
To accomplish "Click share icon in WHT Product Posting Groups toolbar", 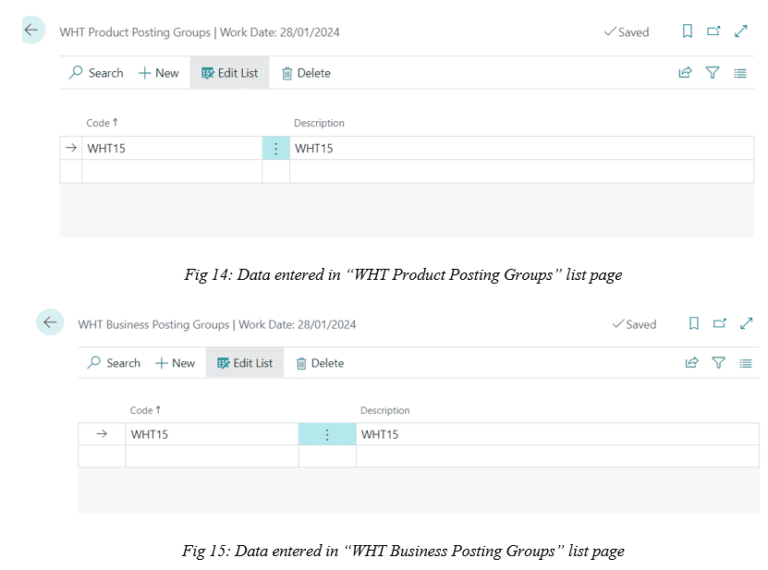I will (685, 73).
